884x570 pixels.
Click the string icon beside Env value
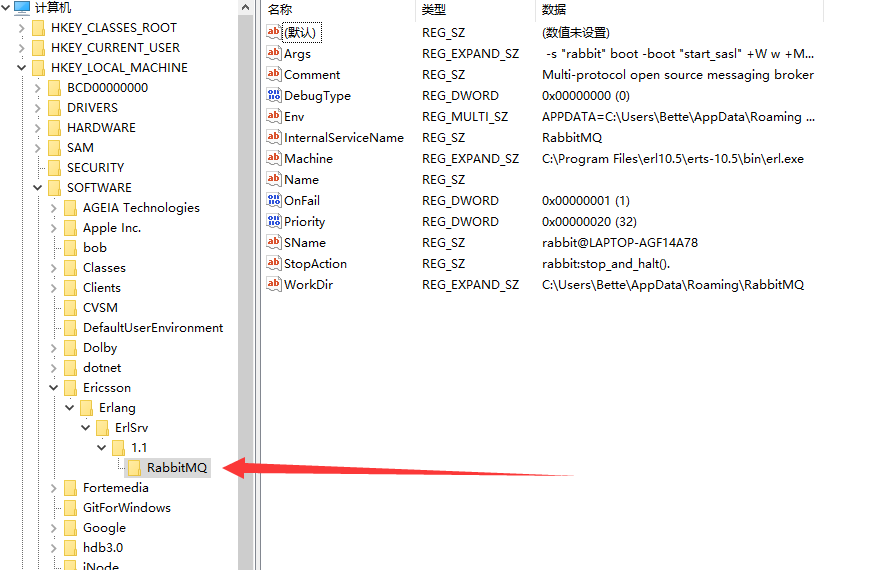273,116
